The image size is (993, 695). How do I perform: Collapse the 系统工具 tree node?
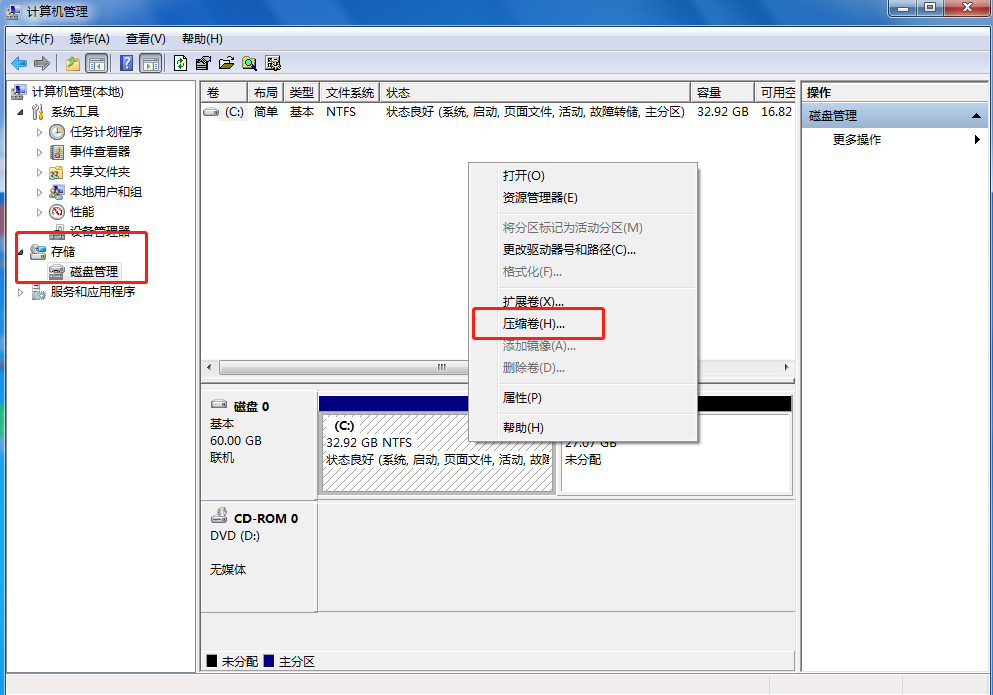pyautogui.click(x=19, y=111)
